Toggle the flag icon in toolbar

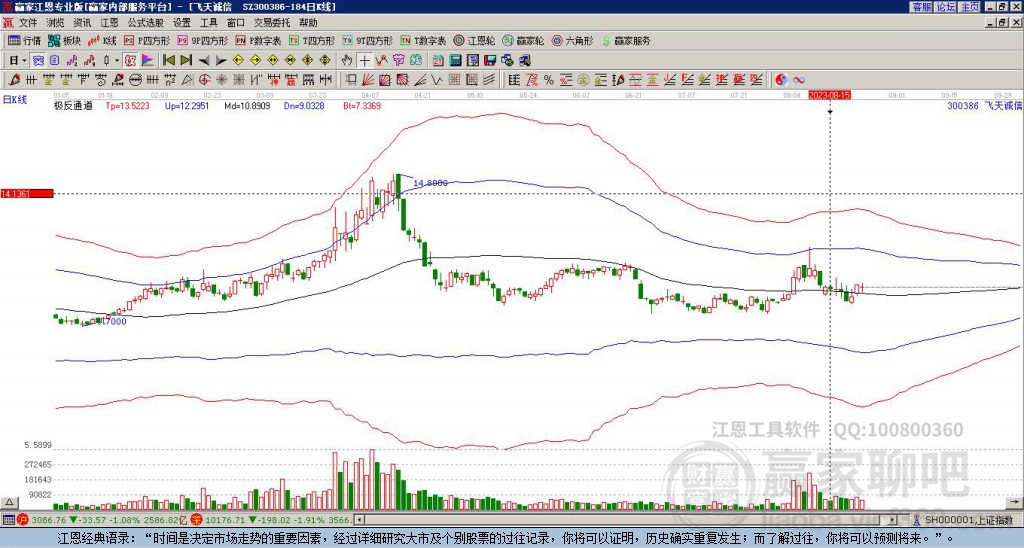[x=148, y=61]
